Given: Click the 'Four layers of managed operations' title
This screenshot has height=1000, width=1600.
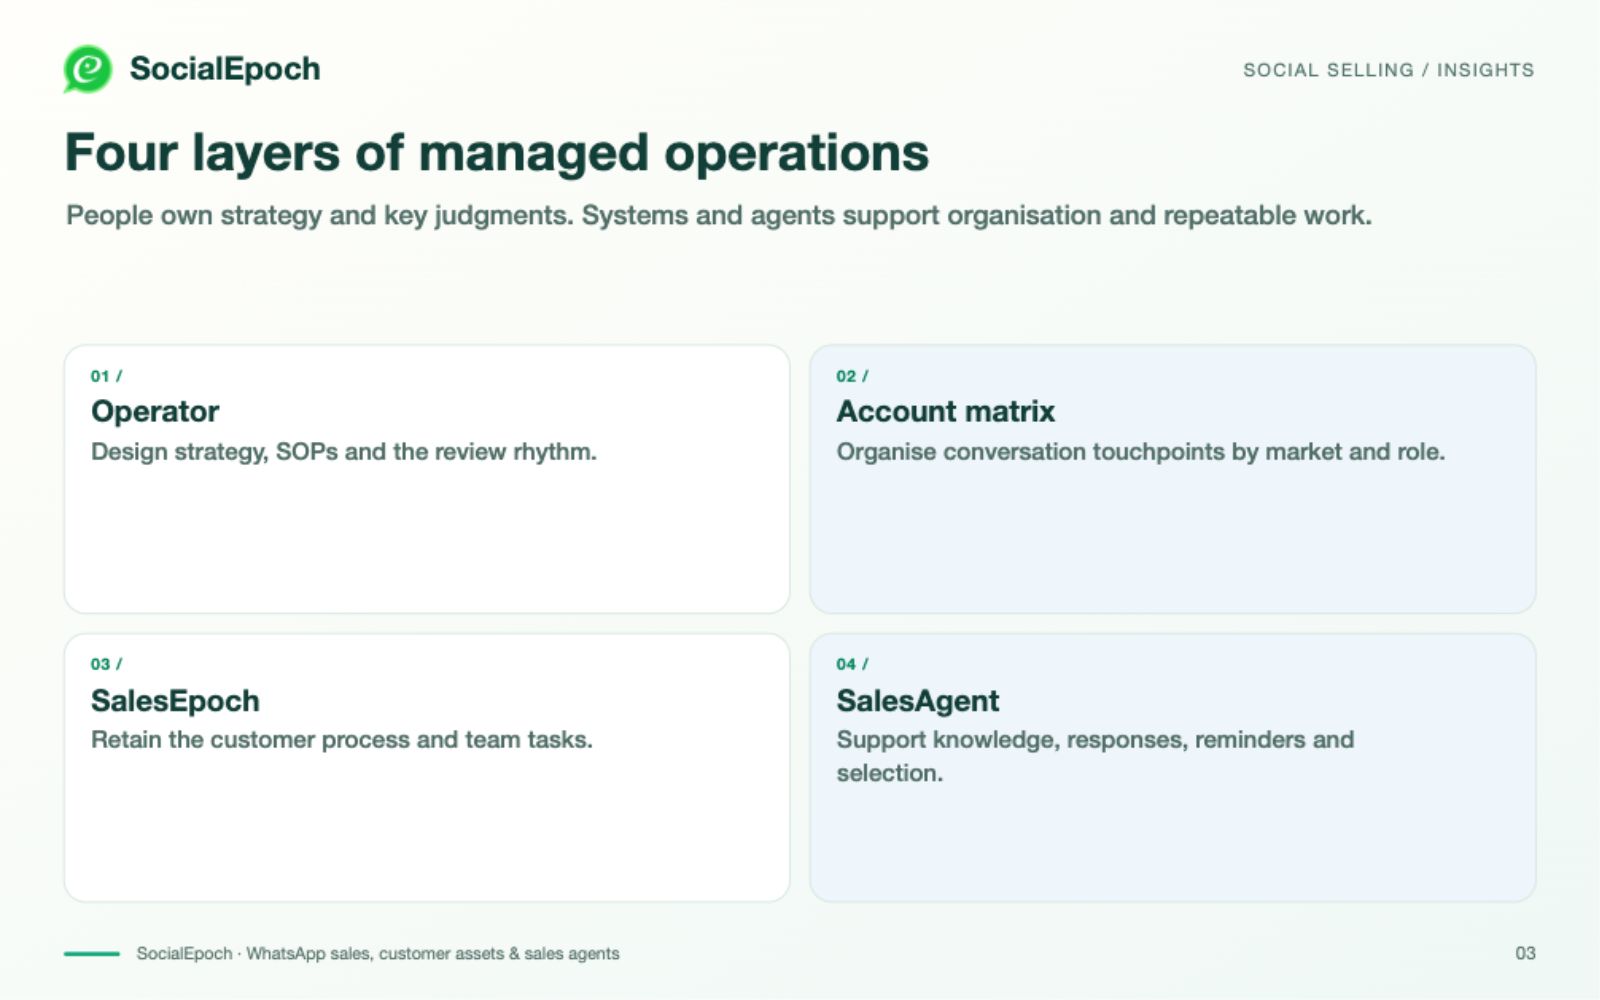Looking at the screenshot, I should (x=497, y=153).
